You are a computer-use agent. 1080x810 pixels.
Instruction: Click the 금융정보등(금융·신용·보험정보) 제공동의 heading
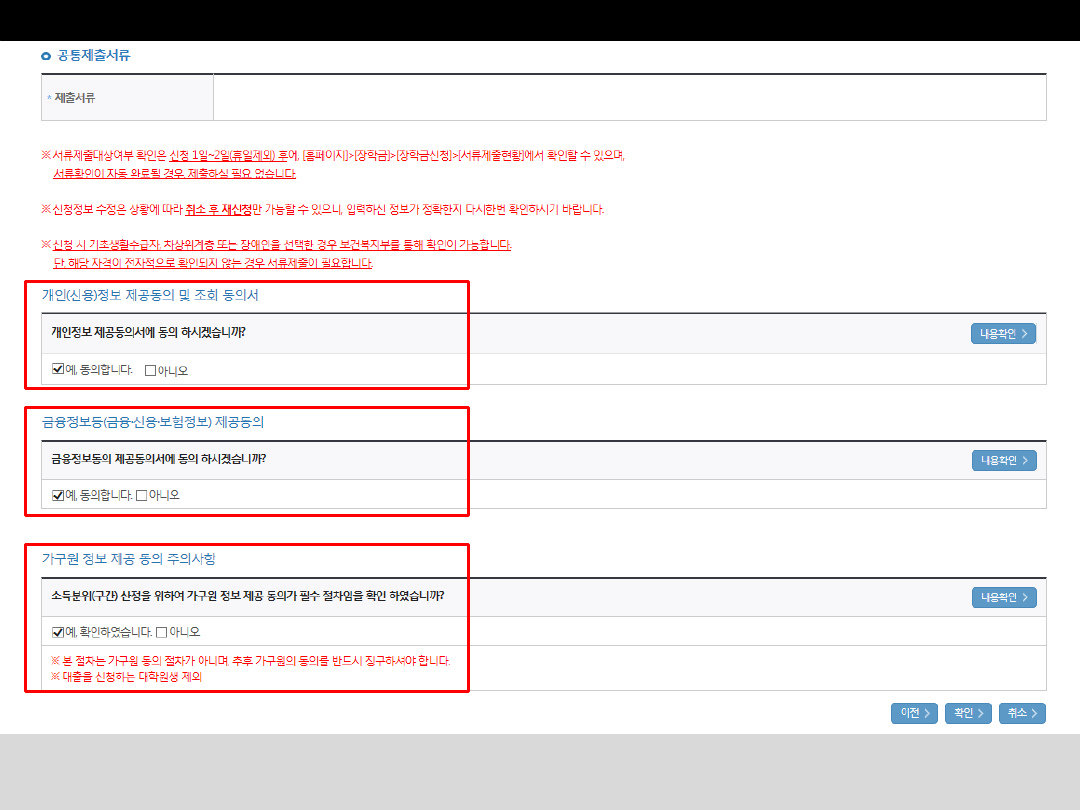[x=153, y=423]
